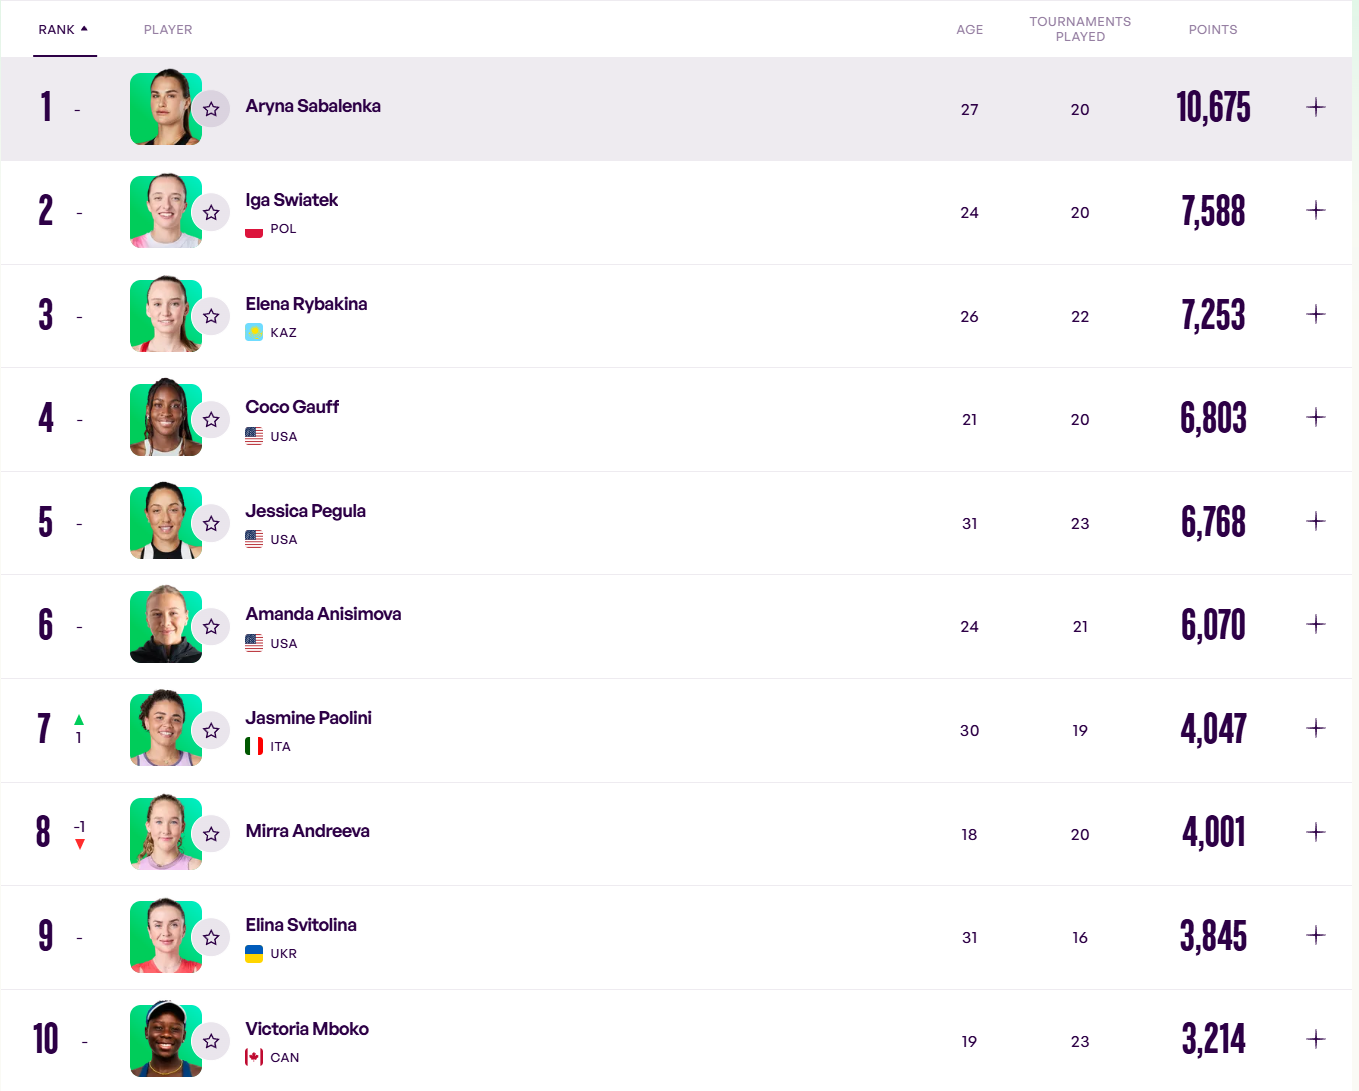Viewport: 1359px width, 1091px height.
Task: Click the star icon next to Elina Svitolina
Action: click(x=211, y=938)
